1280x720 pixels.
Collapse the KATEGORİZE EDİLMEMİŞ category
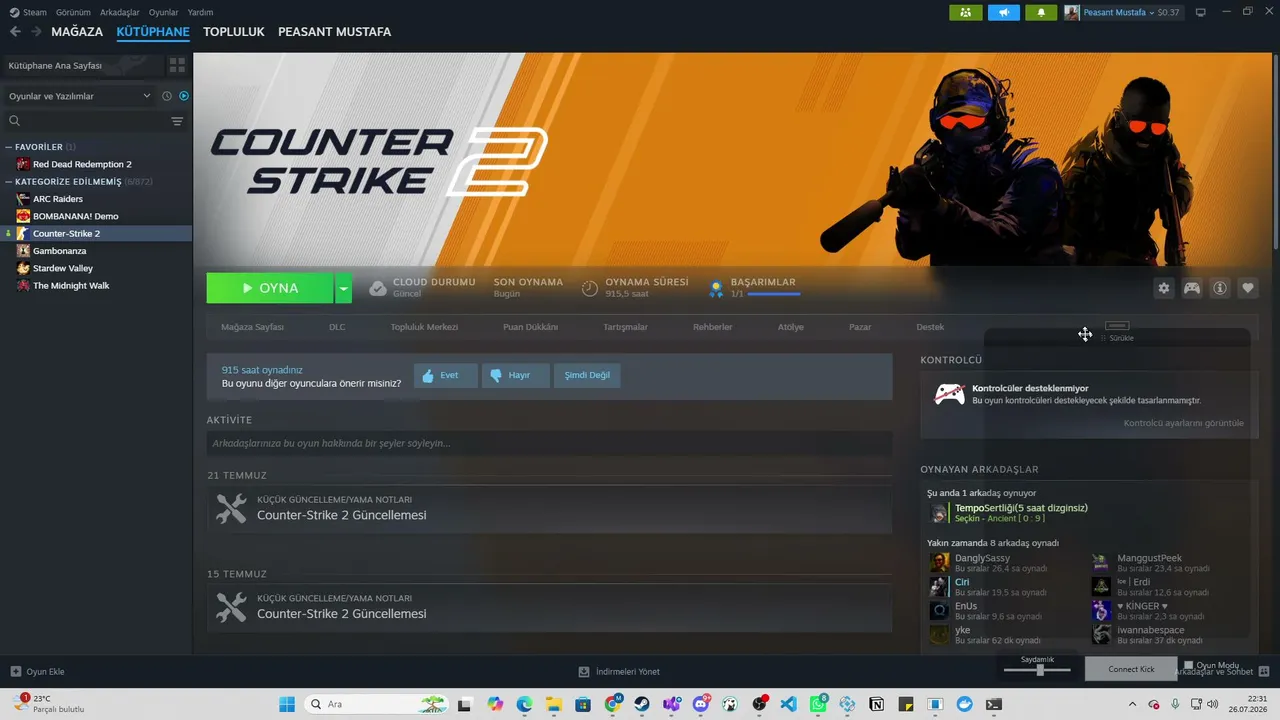9,182
